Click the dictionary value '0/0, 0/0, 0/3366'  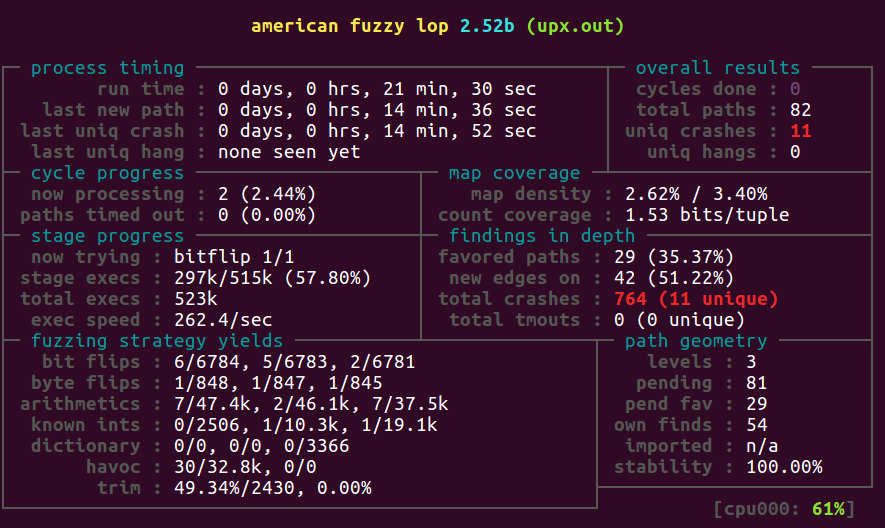pyautogui.click(x=261, y=446)
